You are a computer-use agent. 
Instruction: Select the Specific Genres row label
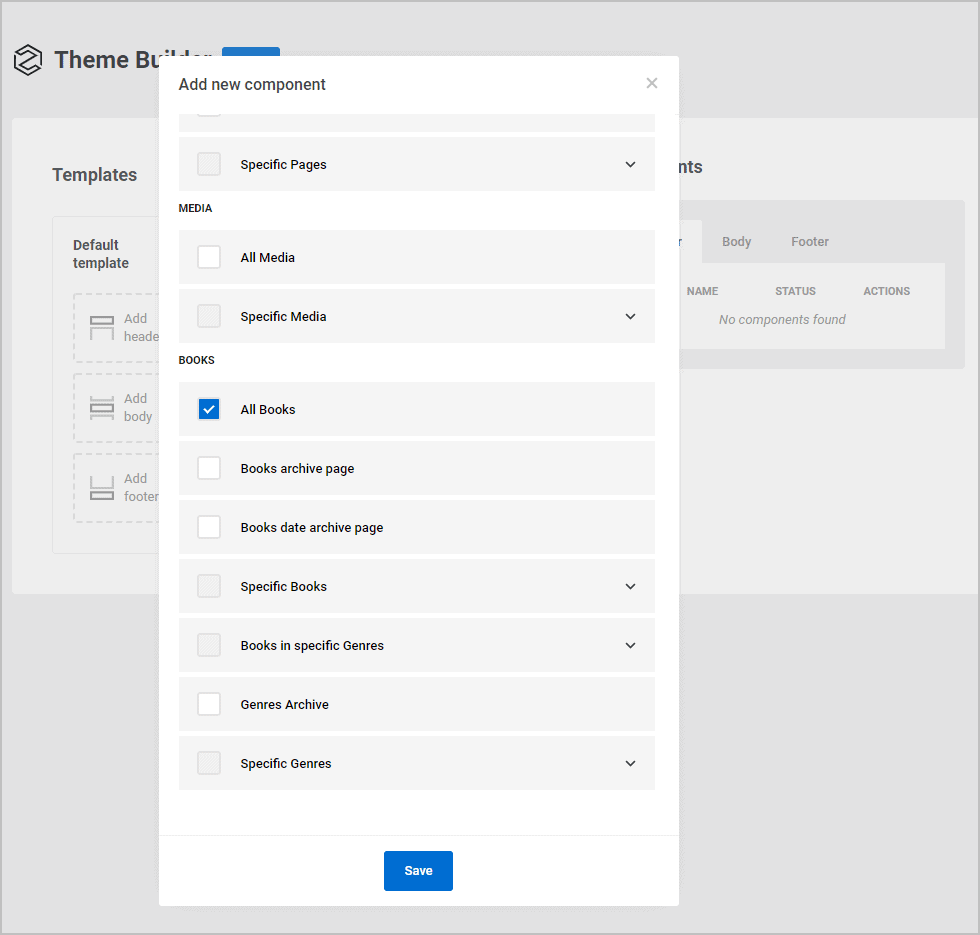coord(286,763)
